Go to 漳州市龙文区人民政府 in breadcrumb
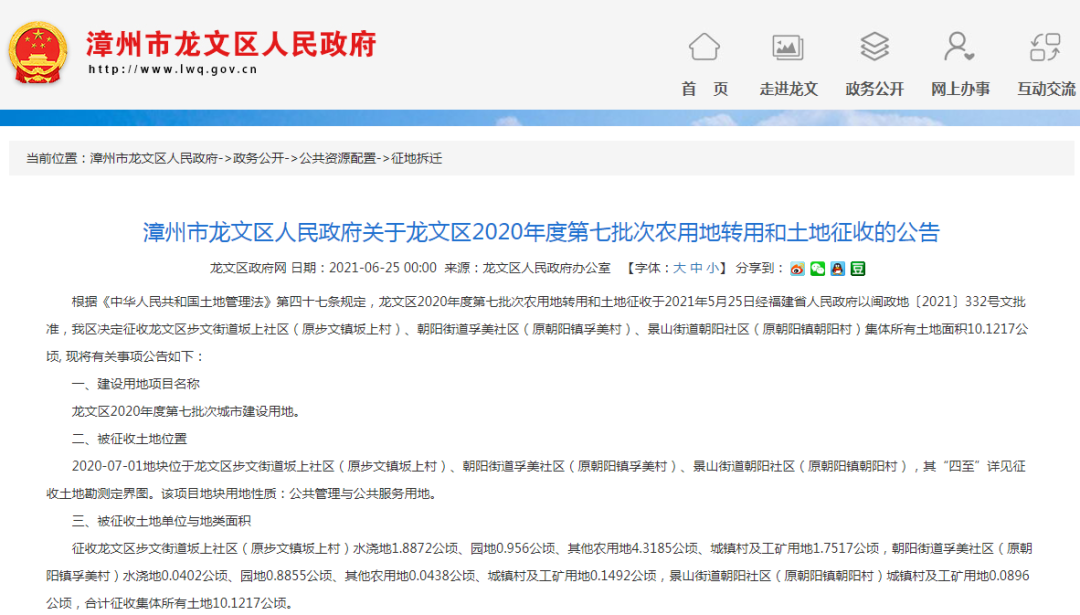 point(154,158)
